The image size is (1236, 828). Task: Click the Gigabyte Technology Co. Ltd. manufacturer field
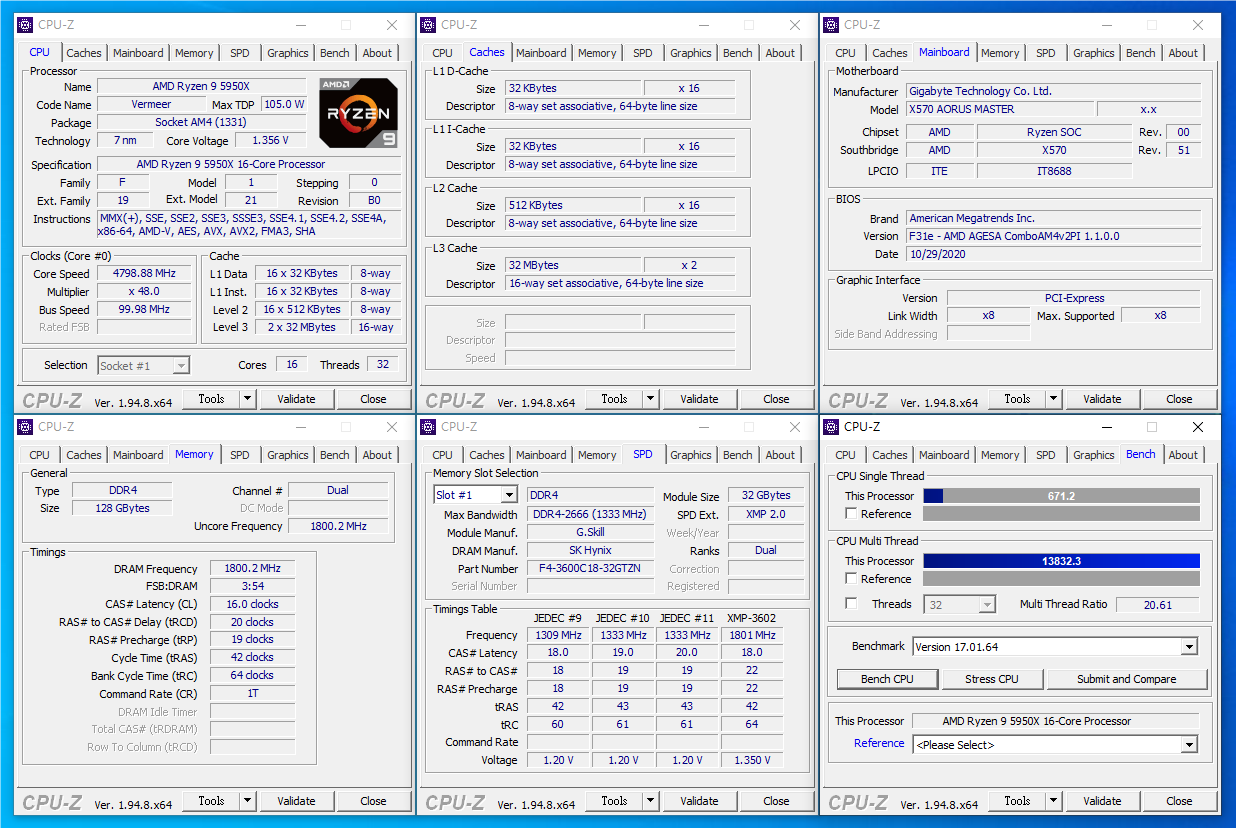pos(1052,91)
